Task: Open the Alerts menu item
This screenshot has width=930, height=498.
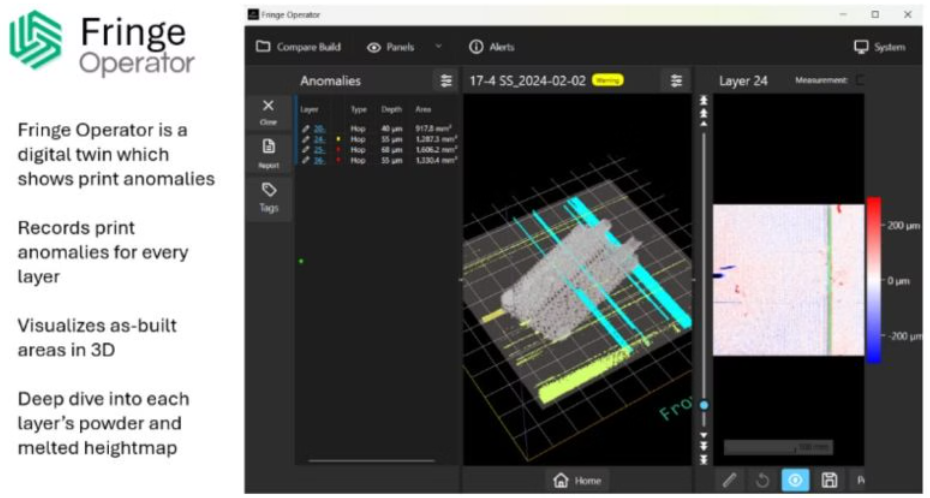Action: [492, 47]
